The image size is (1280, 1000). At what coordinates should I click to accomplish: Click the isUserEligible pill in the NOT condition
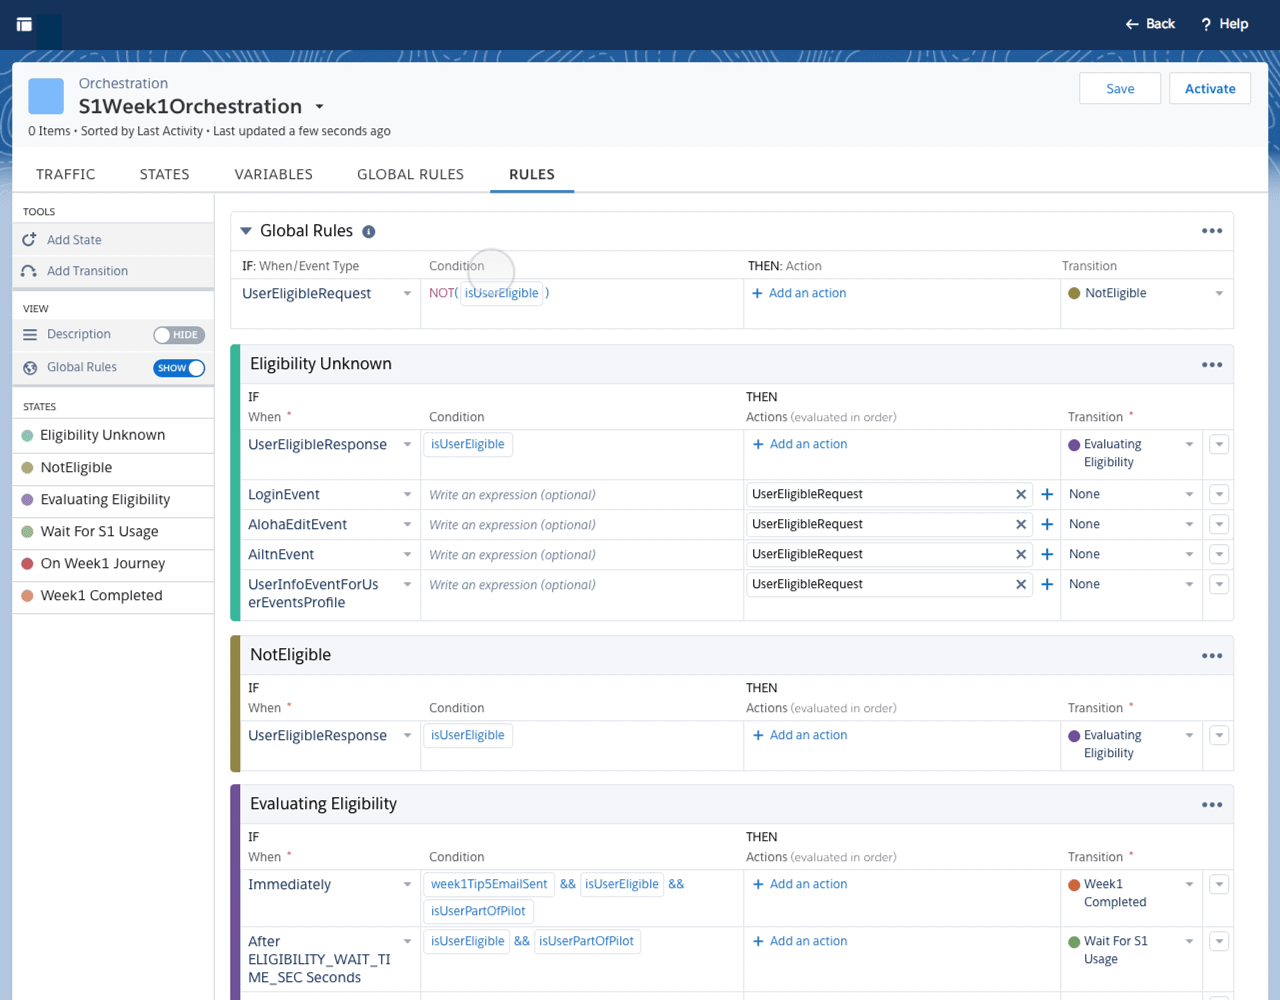point(502,293)
